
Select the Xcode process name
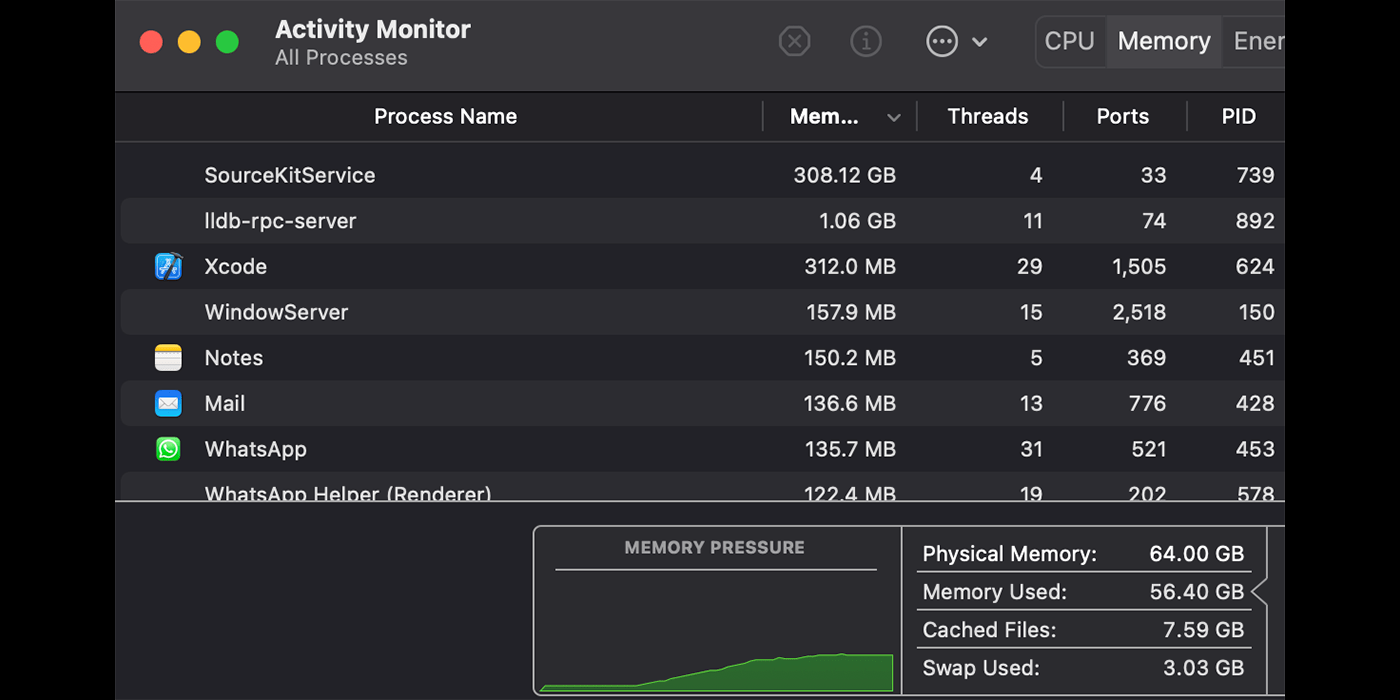coord(235,267)
